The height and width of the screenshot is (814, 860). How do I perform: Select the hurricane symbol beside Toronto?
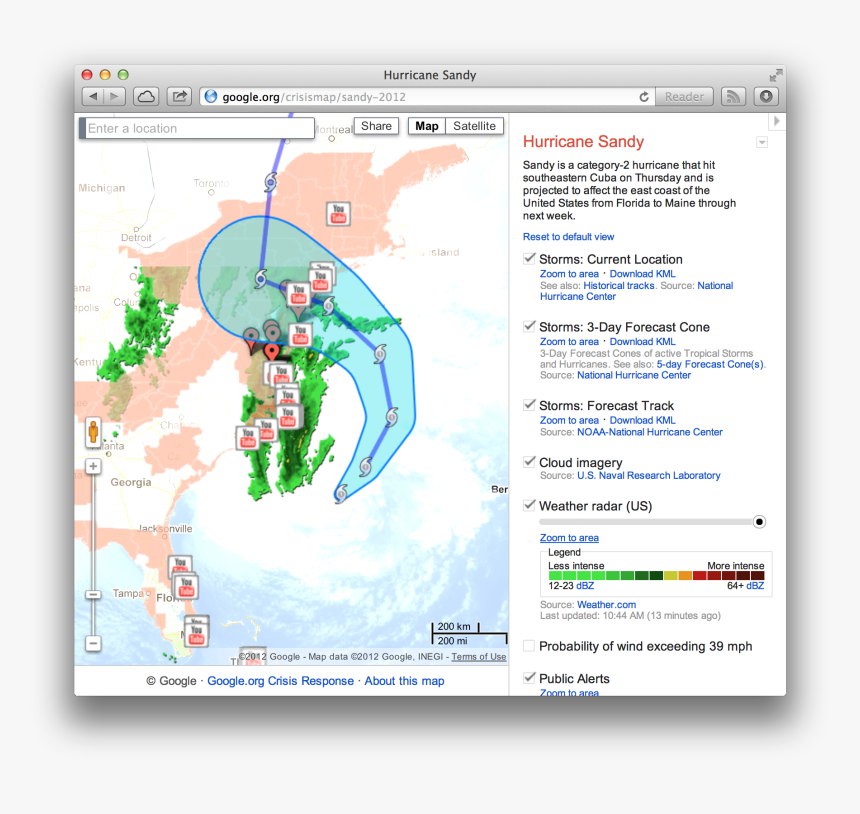coord(271,182)
